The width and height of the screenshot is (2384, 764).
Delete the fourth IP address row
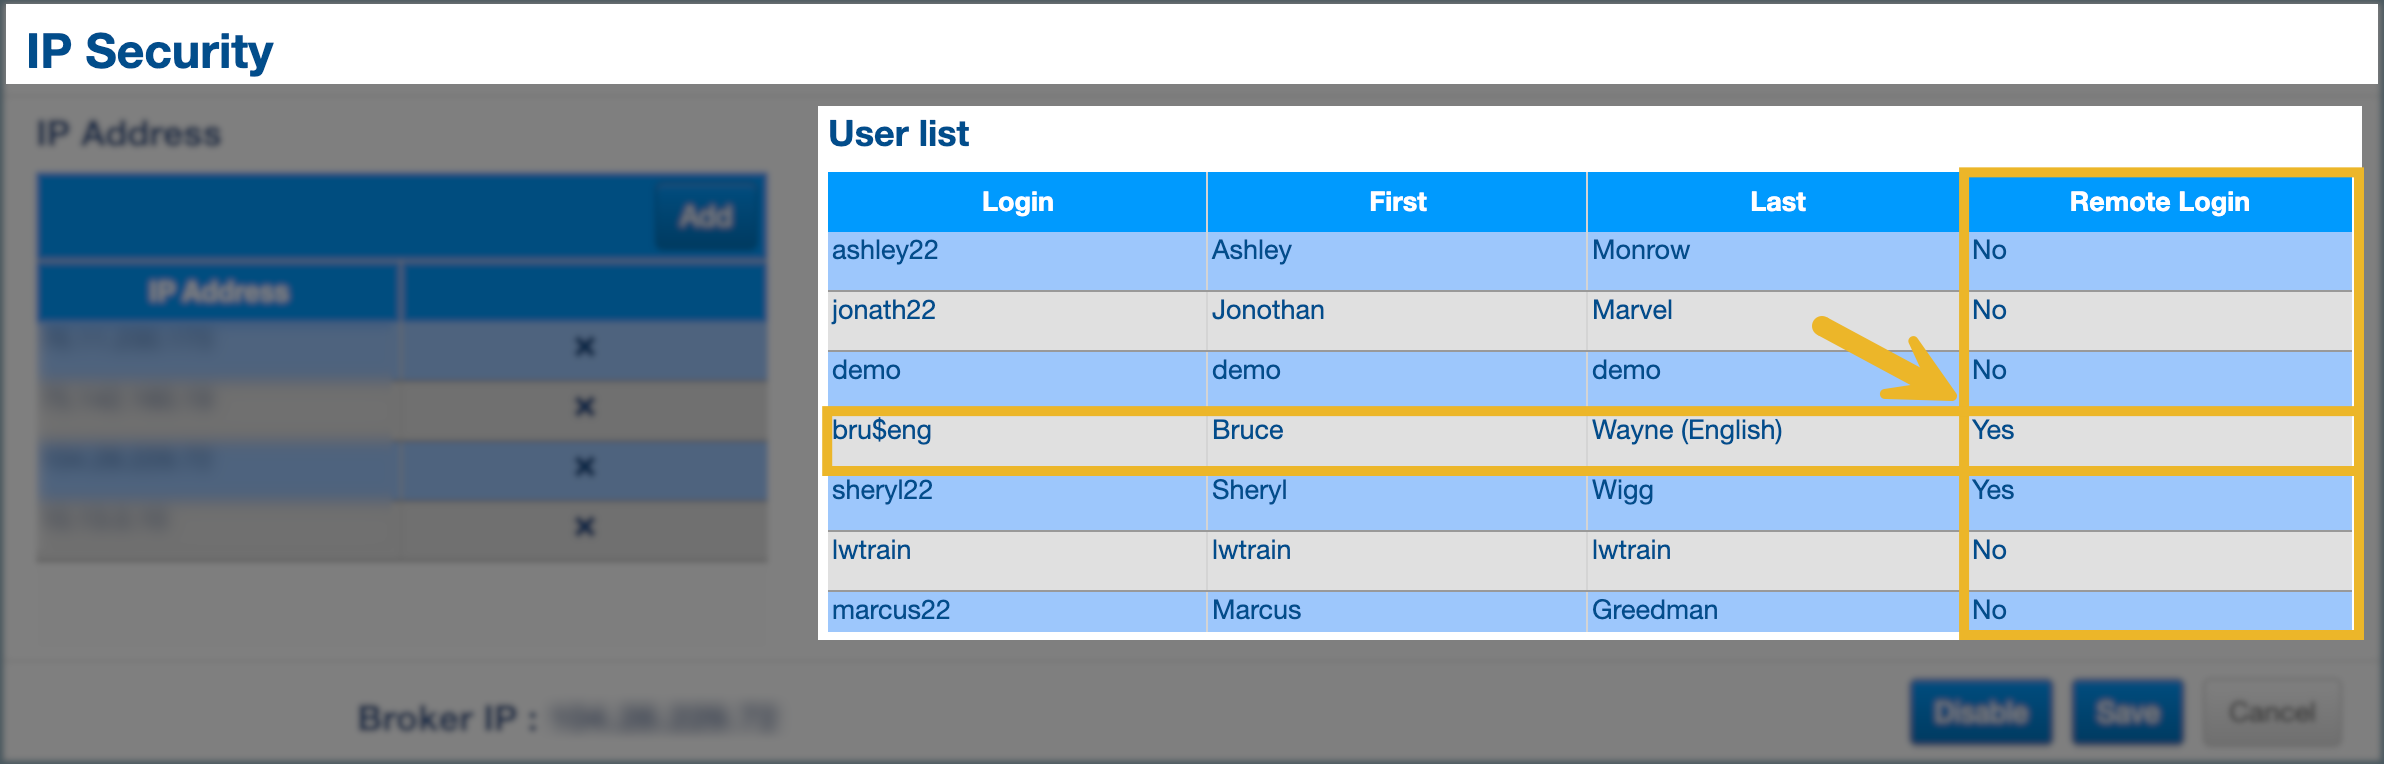[585, 527]
